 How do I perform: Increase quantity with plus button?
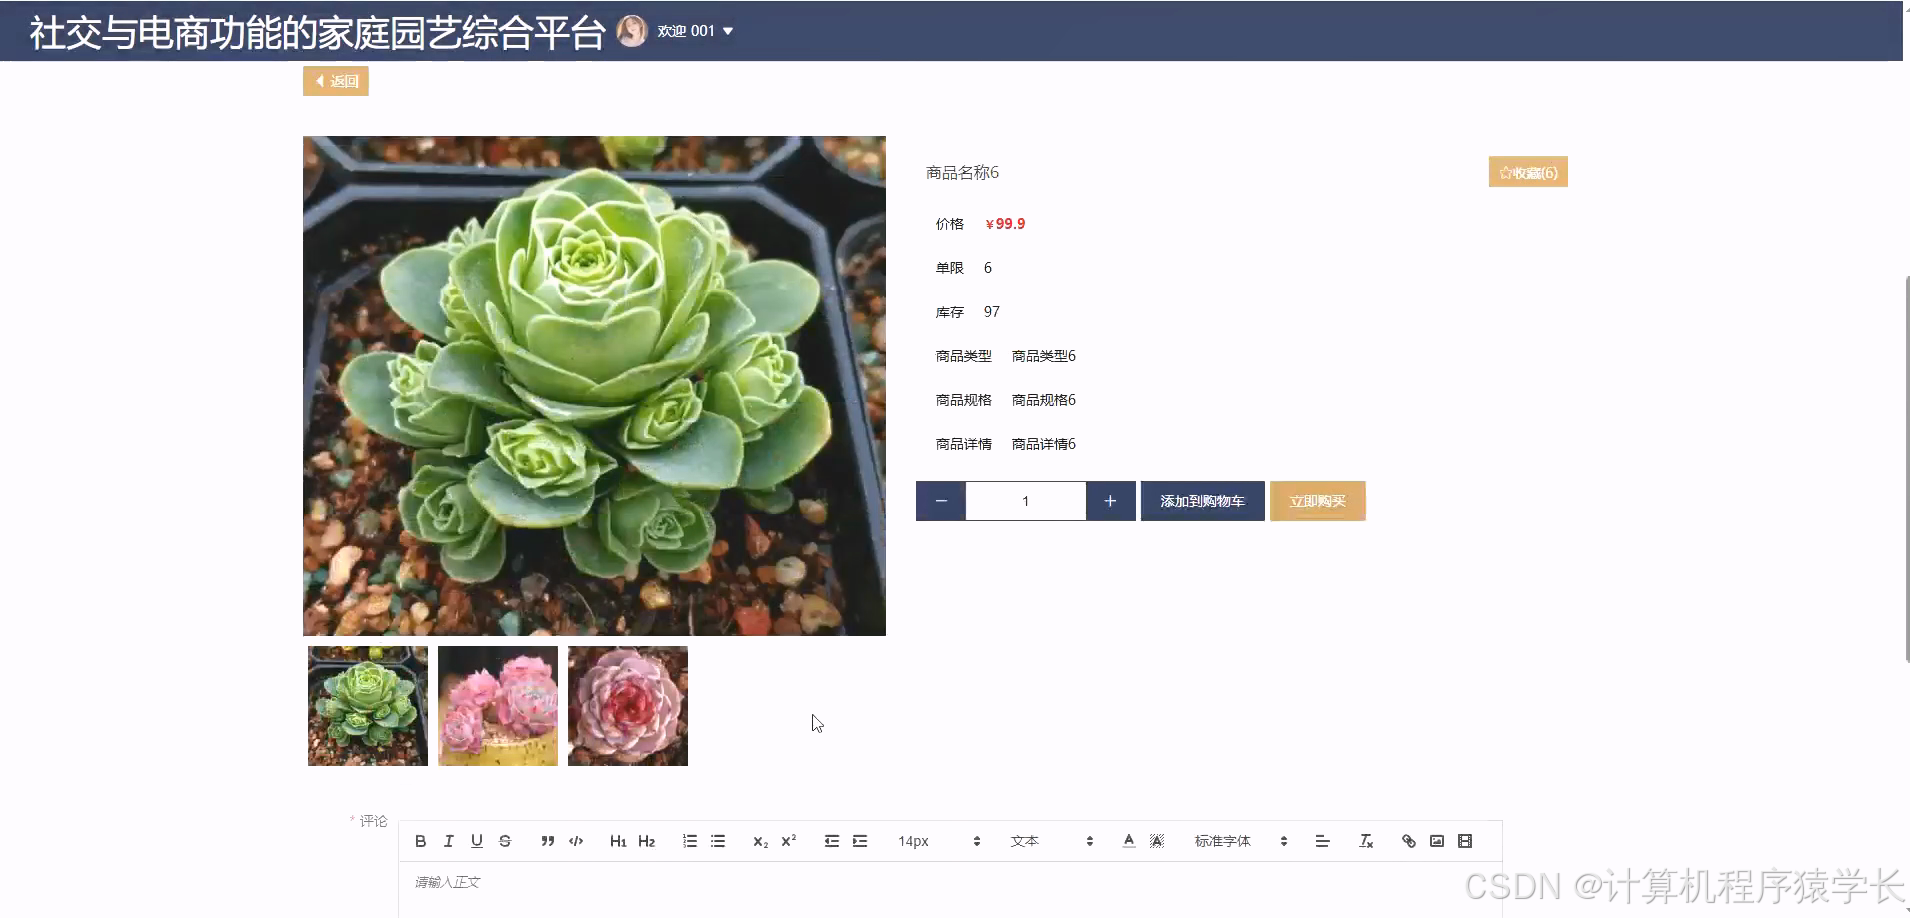click(1110, 501)
